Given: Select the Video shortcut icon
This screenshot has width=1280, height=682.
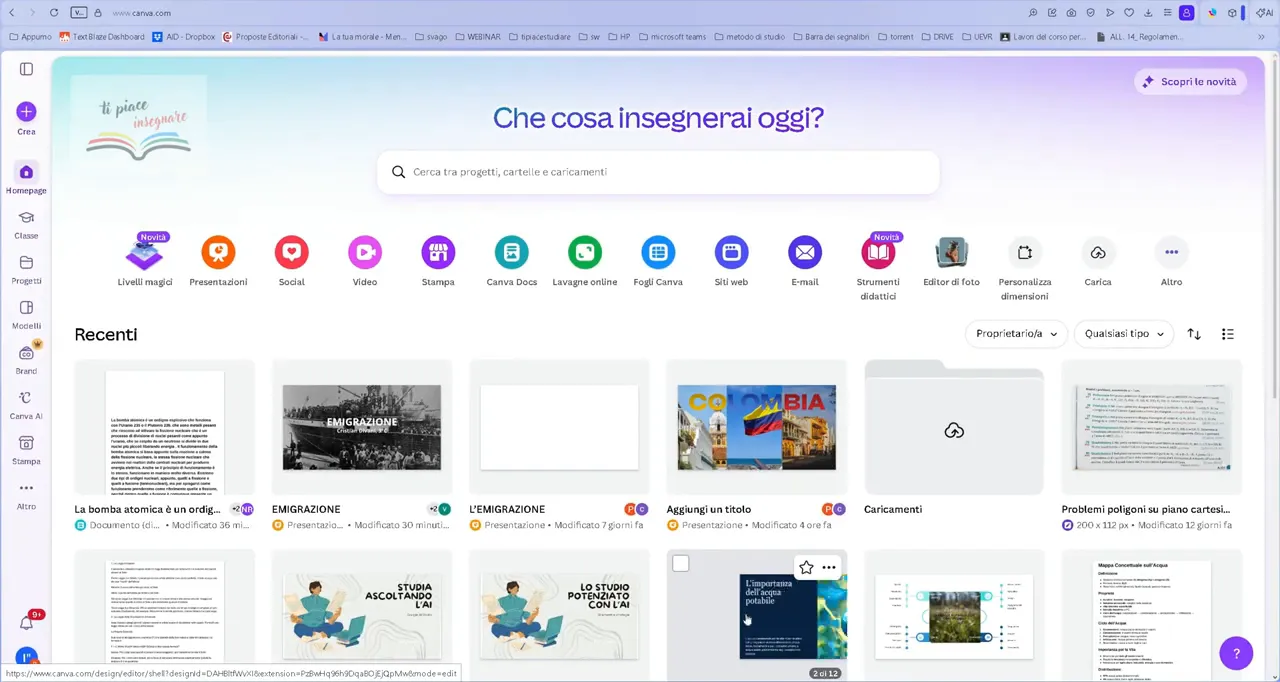Looking at the screenshot, I should tap(365, 253).
